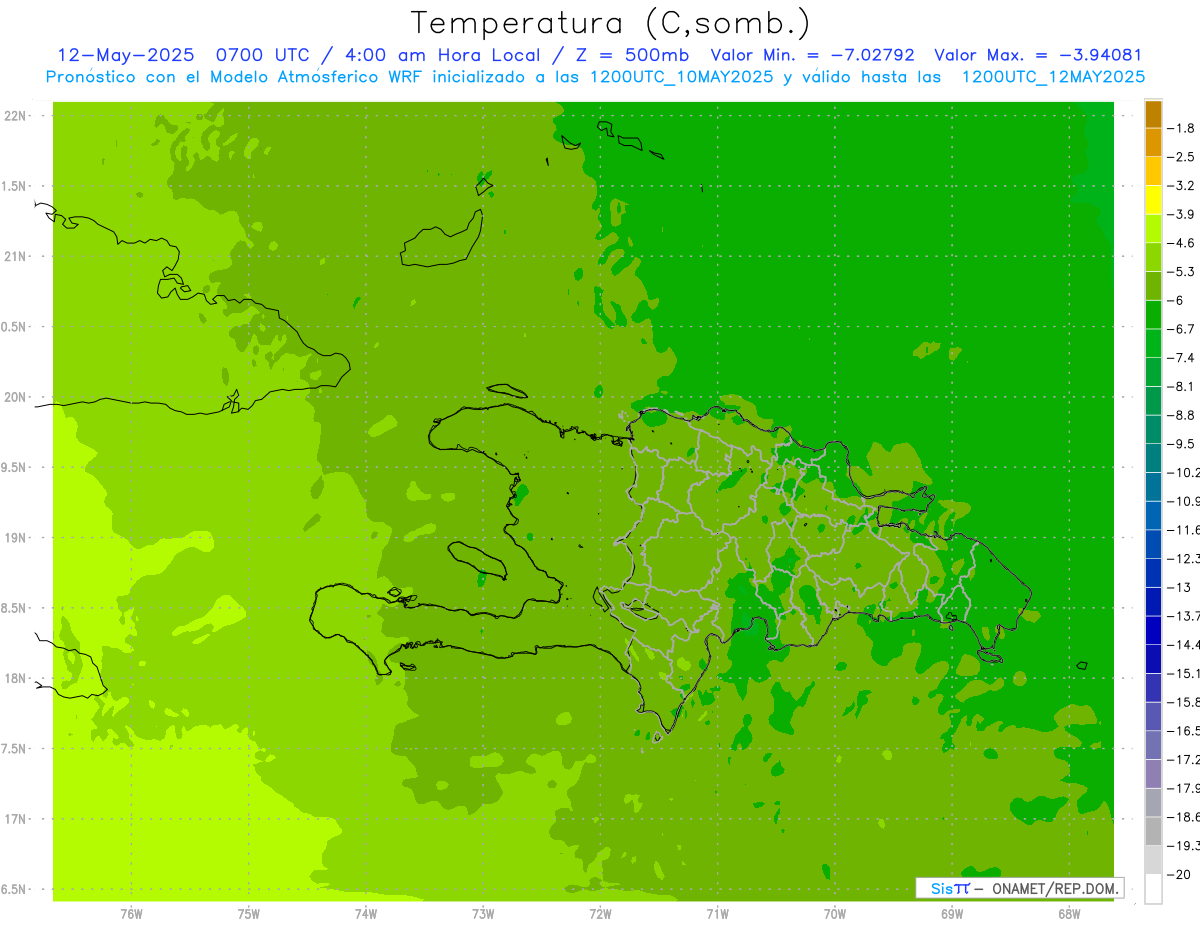Click the "-1.8" colorbar label
This screenshot has width=1200, height=927.
(x=1182, y=128)
